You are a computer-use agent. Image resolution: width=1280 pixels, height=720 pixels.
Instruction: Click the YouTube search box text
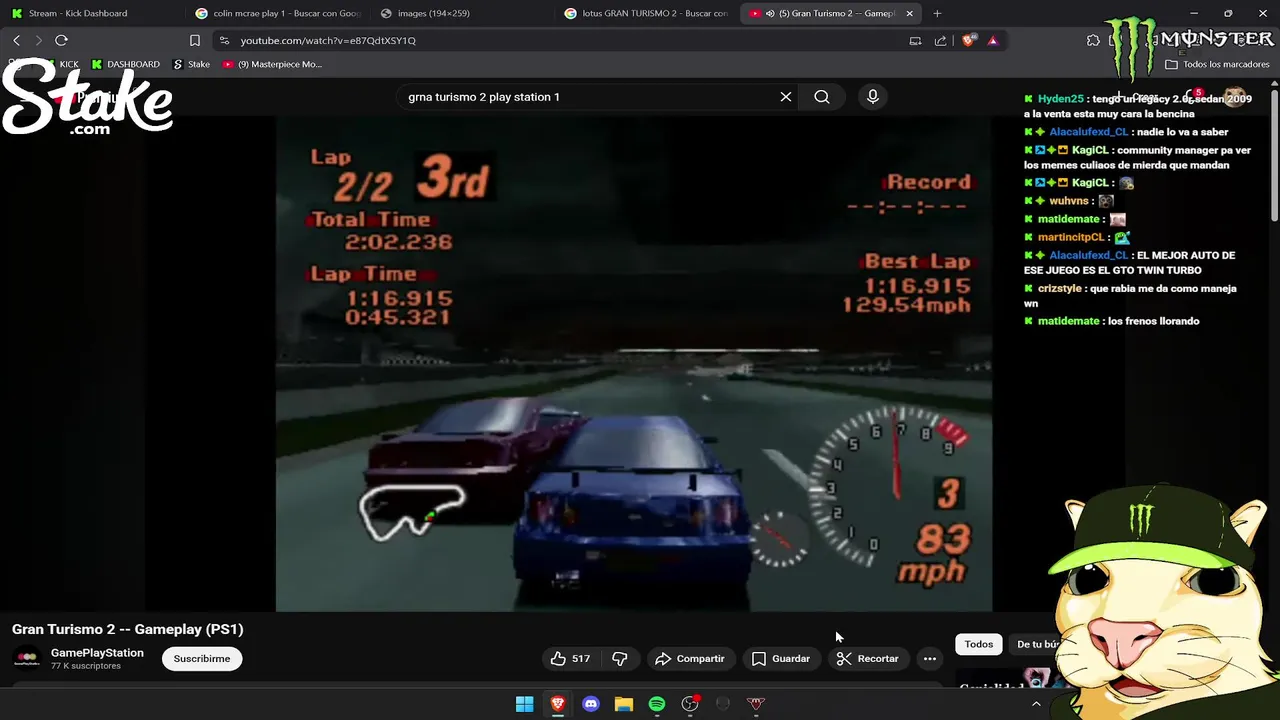pos(484,97)
